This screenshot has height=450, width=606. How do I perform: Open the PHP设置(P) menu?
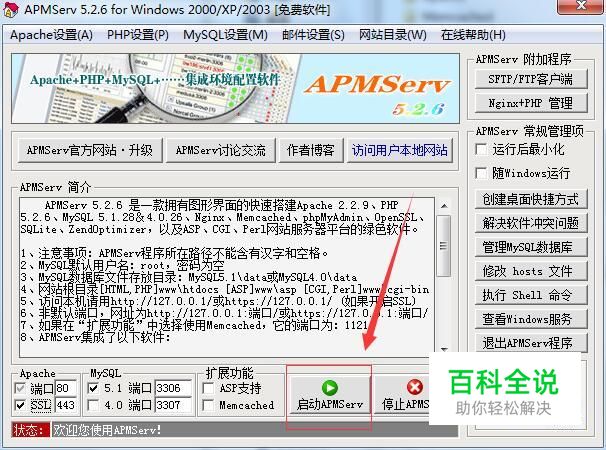coord(138,35)
